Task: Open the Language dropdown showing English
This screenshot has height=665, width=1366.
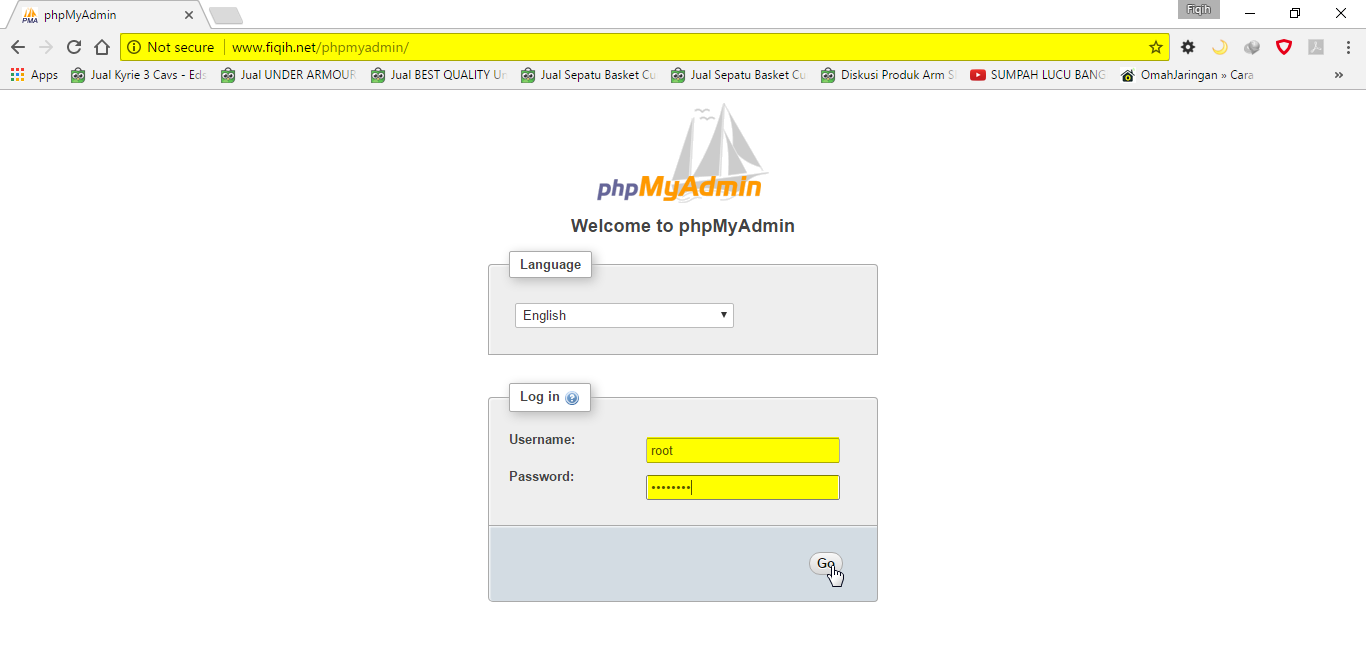Action: click(x=624, y=315)
